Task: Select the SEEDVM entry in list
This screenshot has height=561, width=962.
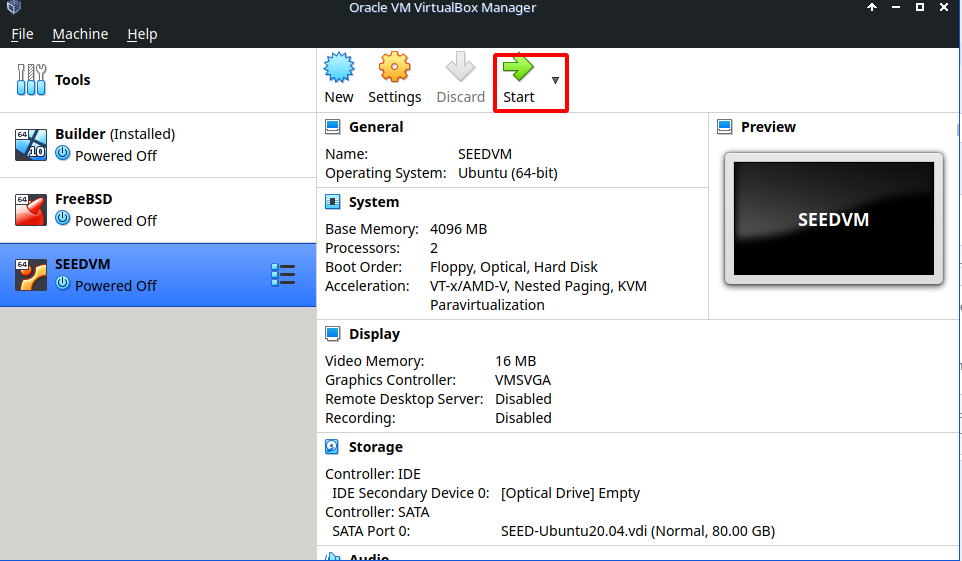Action: [x=150, y=275]
